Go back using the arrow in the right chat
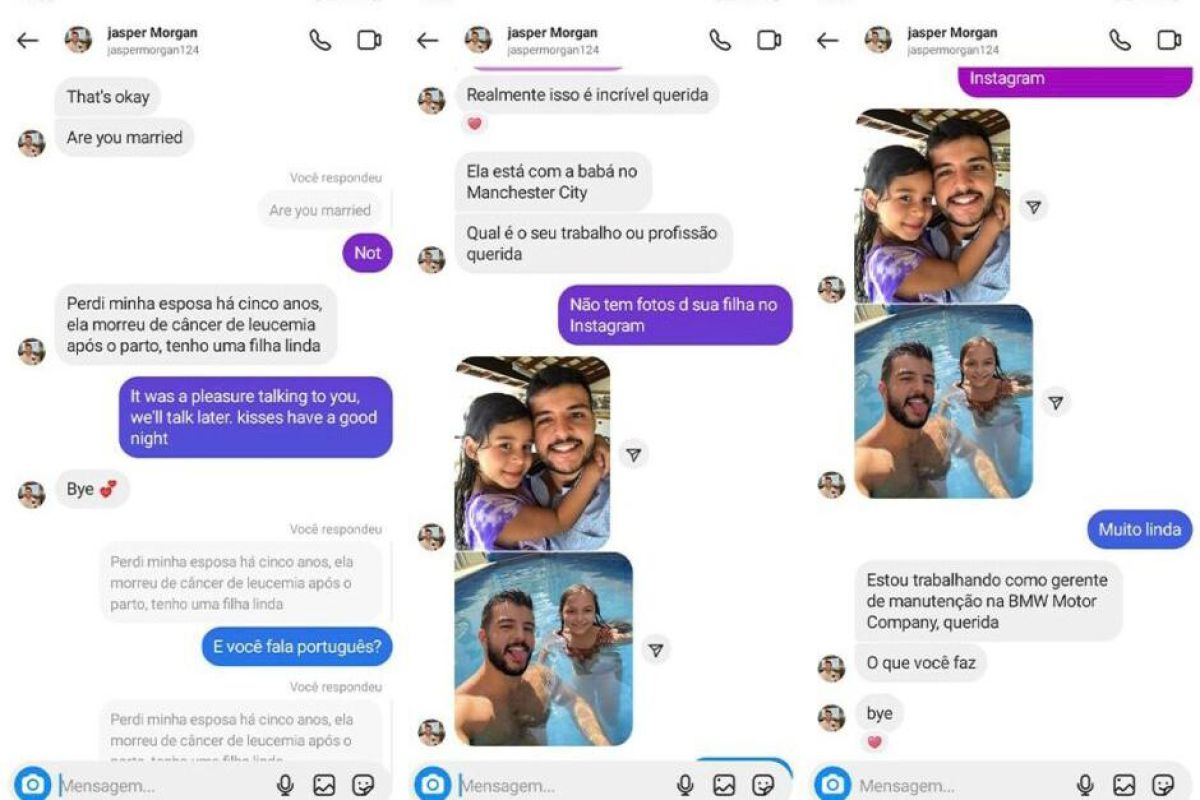This screenshot has width=1200, height=800. [827, 41]
